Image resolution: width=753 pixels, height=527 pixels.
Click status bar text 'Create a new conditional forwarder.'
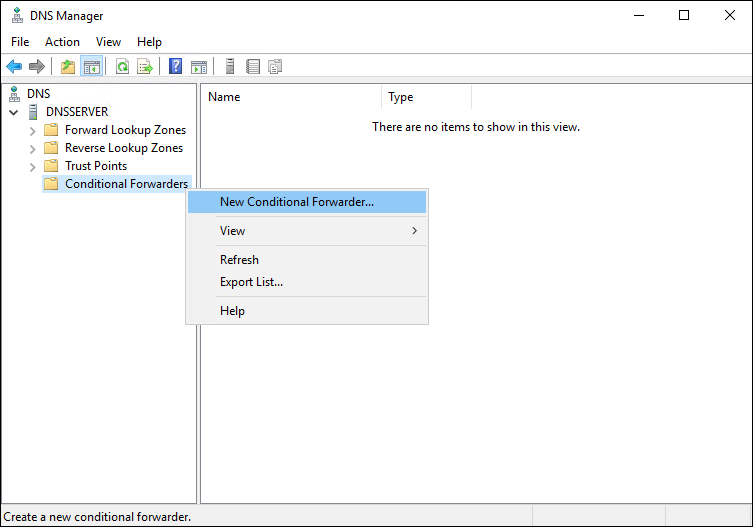[x=97, y=517]
